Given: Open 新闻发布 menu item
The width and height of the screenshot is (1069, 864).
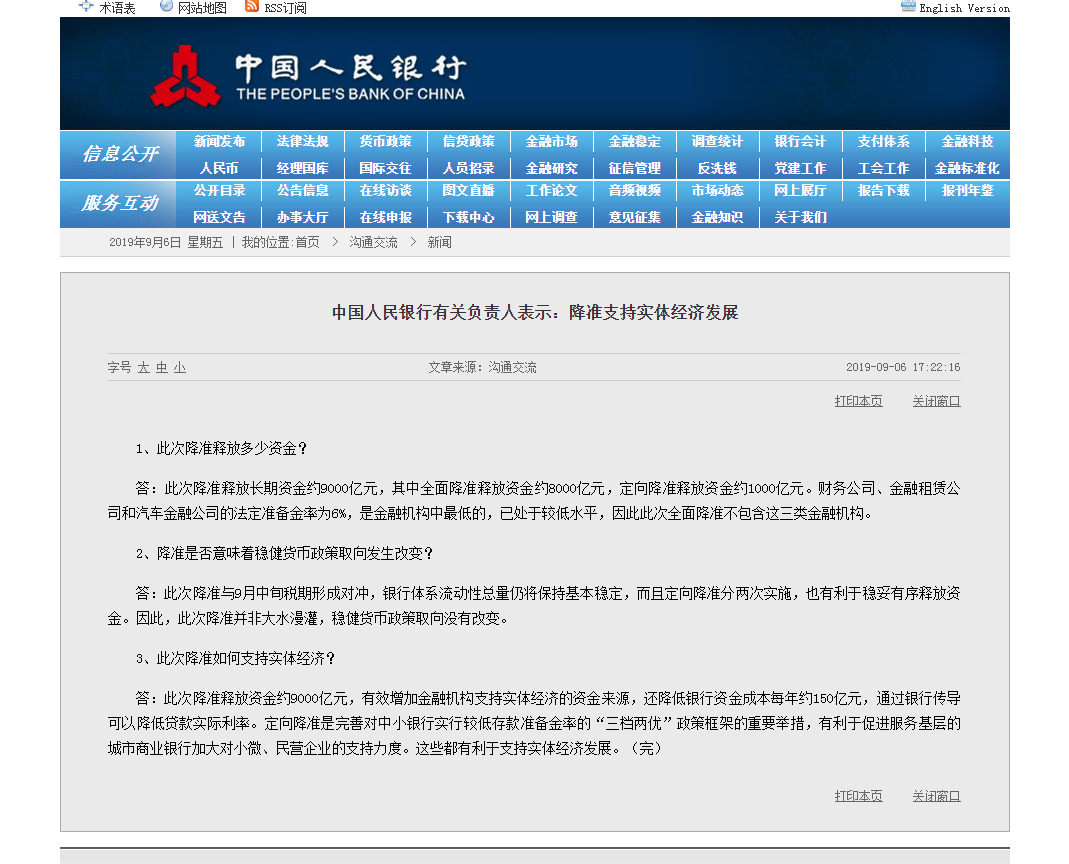Looking at the screenshot, I should point(219,141).
